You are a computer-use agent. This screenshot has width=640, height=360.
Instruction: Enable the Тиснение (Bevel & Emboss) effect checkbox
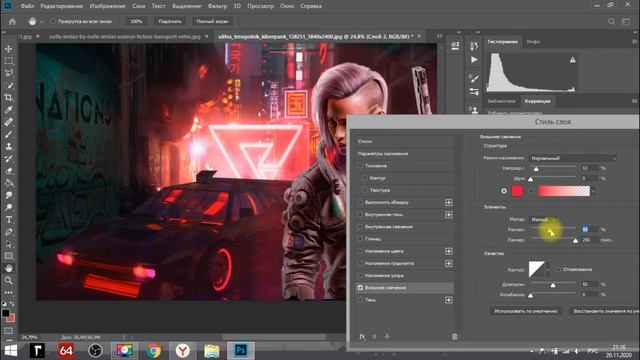pos(360,166)
